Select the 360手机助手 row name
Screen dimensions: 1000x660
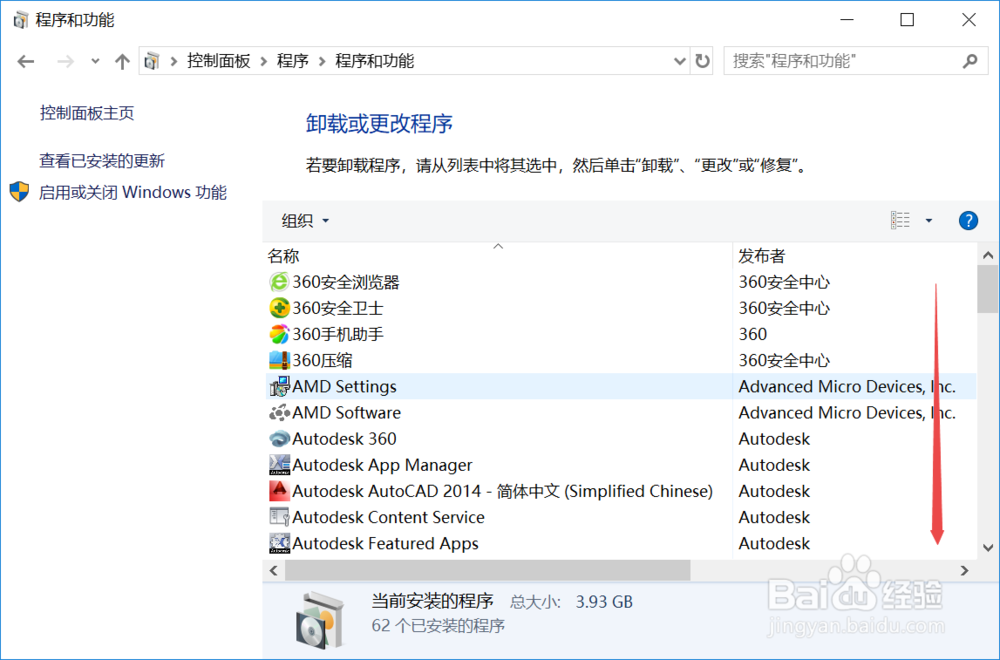click(337, 334)
